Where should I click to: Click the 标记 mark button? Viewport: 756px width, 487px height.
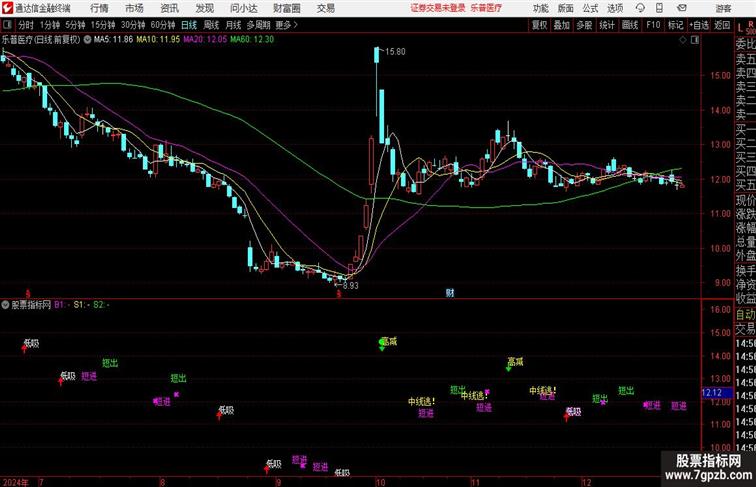click(675, 25)
